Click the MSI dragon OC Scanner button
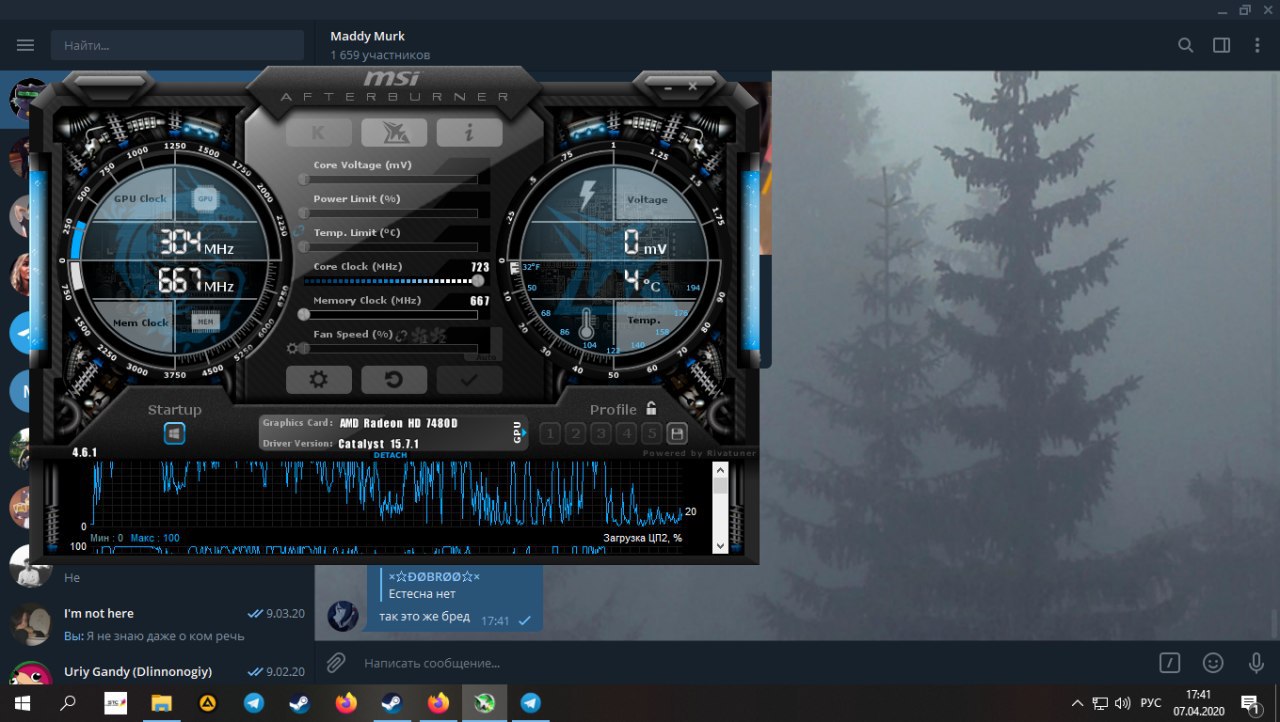Viewport: 1280px width, 722px height. point(394,132)
